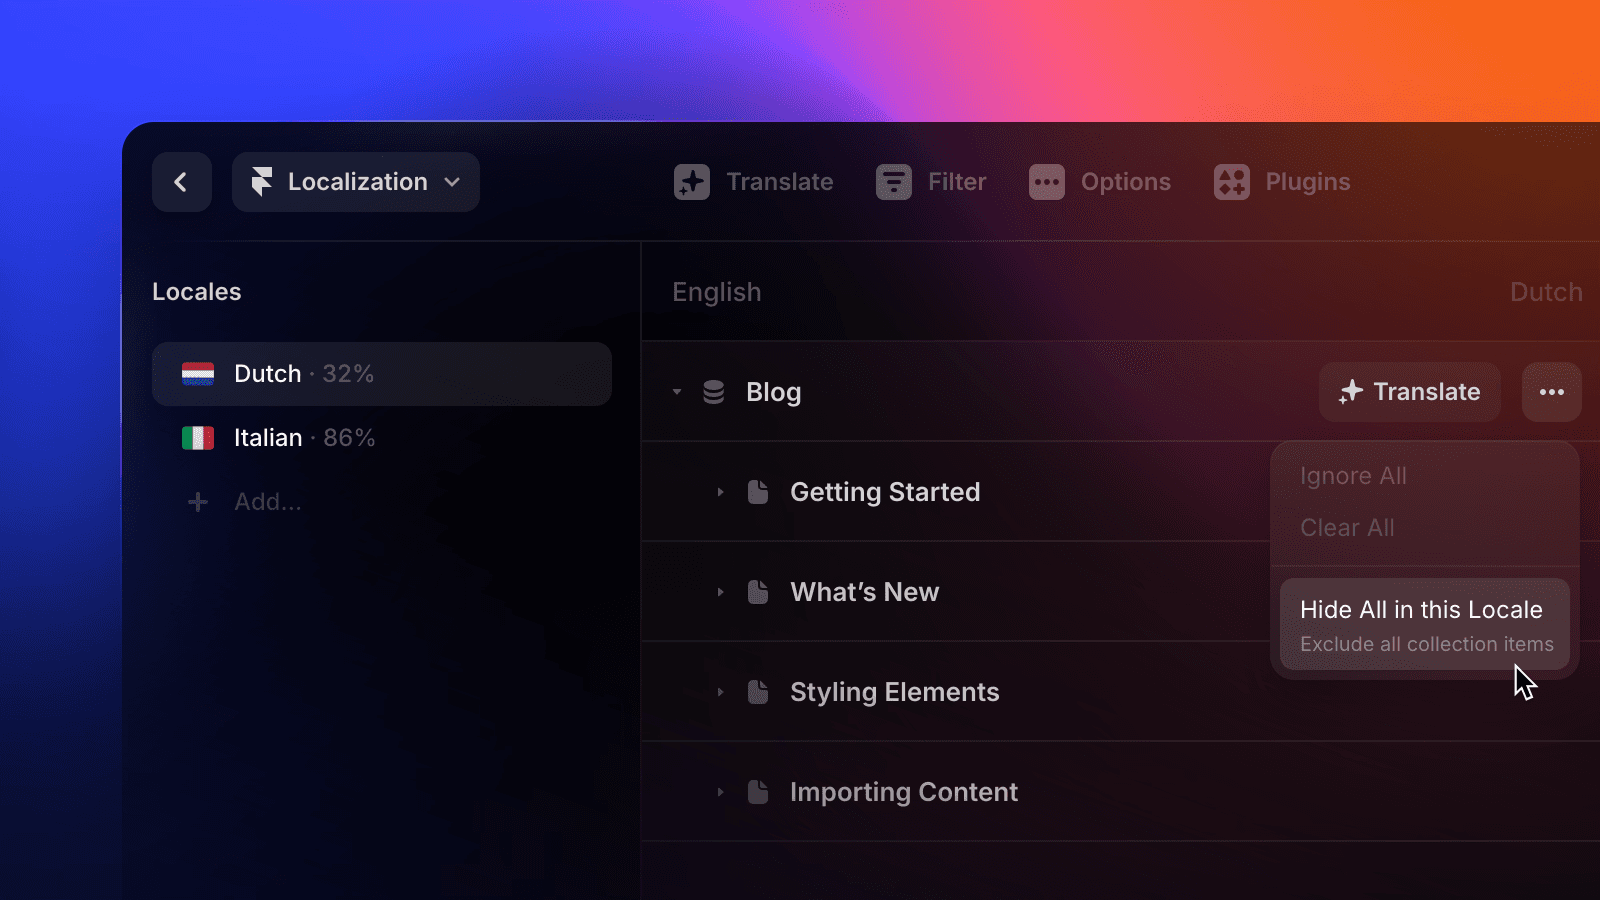Viewport: 1600px width, 900px height.
Task: Click the Translate label in top toolbar
Action: coord(780,182)
